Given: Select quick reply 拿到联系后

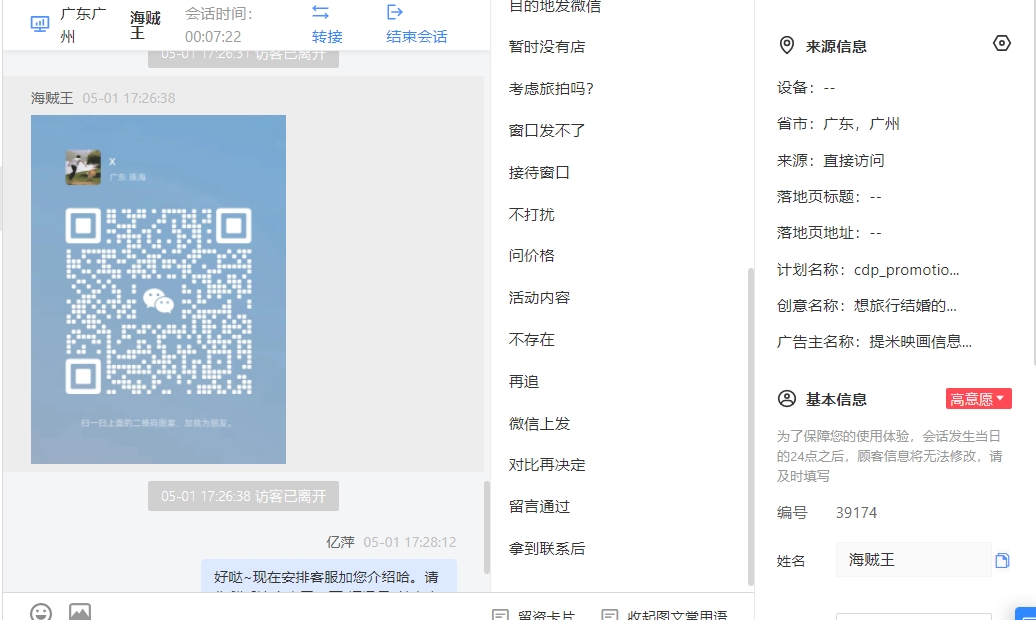Looking at the screenshot, I should pyautogui.click(x=547, y=549).
